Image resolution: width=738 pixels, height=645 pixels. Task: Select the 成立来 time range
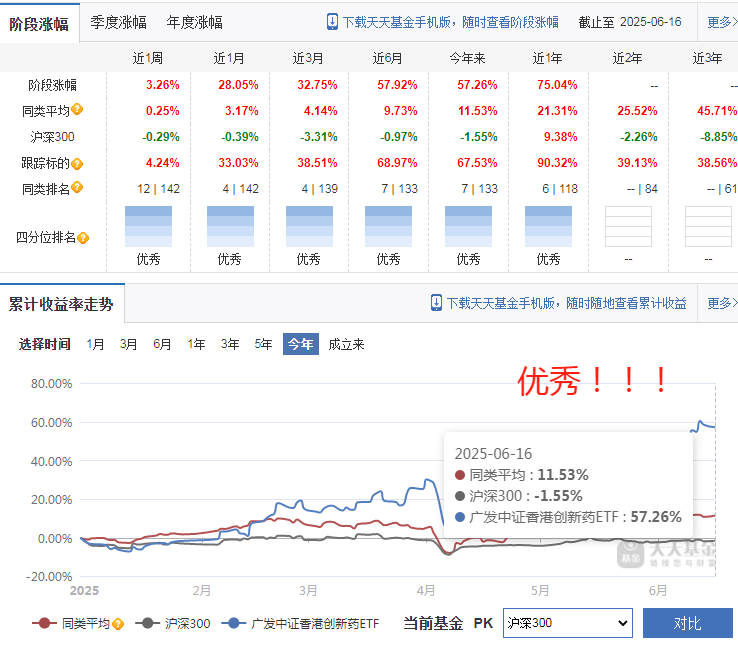pos(346,344)
